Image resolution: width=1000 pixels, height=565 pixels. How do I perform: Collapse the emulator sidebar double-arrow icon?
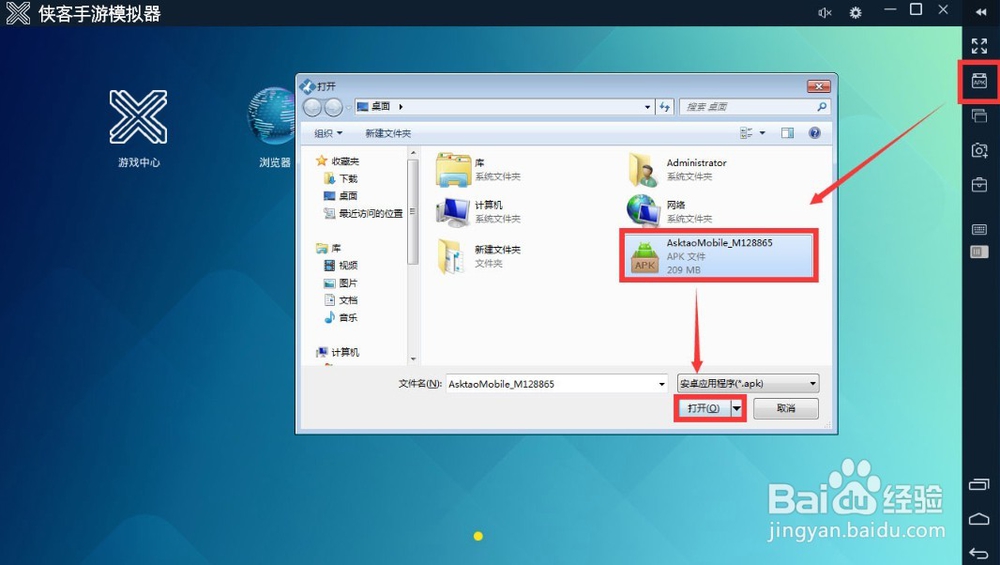980,12
